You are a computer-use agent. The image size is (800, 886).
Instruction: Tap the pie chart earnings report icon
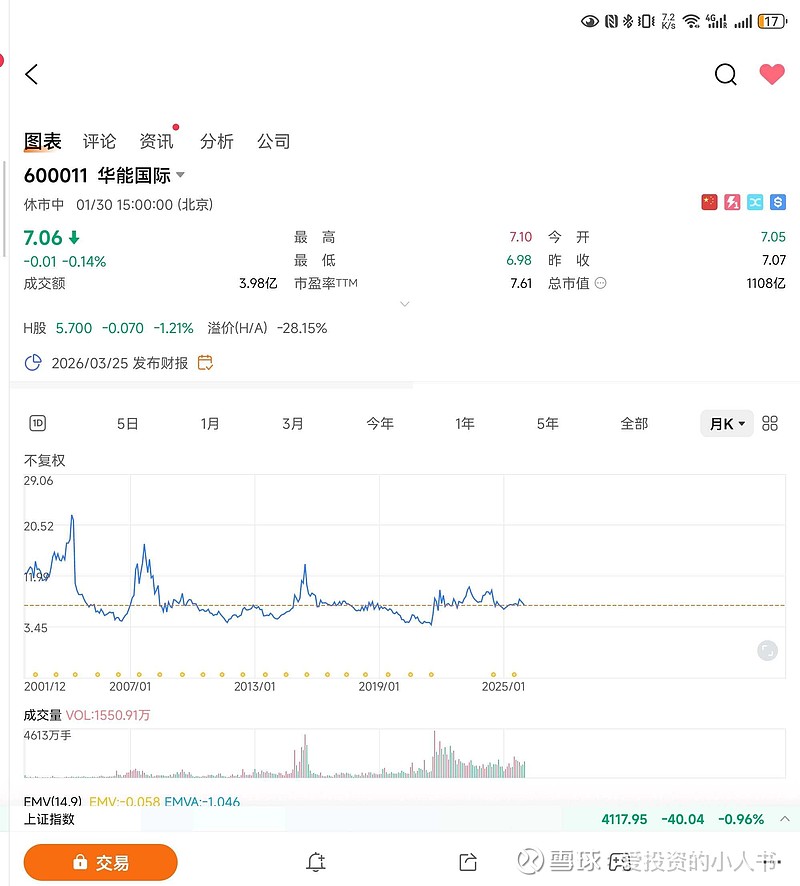tap(33, 362)
